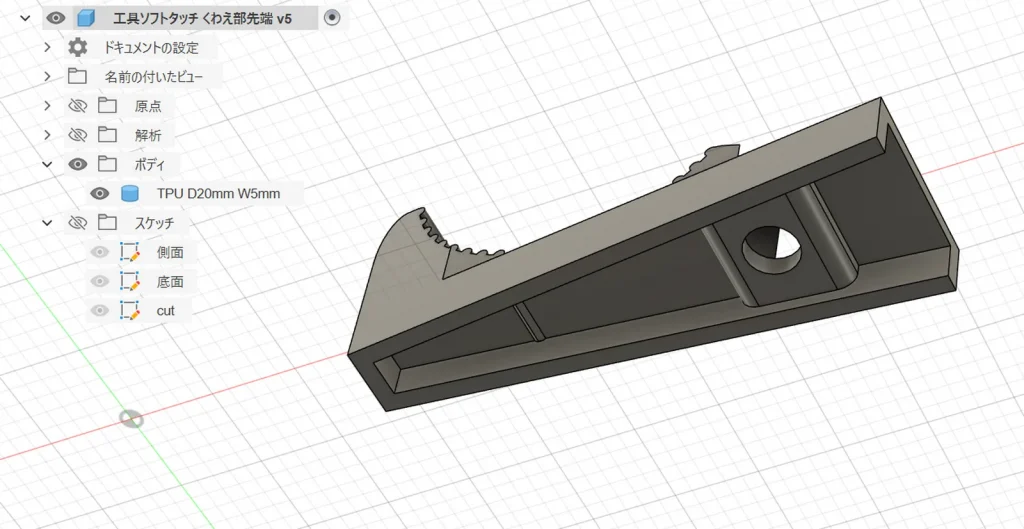The width and height of the screenshot is (1024, 529).
Task: Click the cut sketch icon
Action: (x=129, y=311)
